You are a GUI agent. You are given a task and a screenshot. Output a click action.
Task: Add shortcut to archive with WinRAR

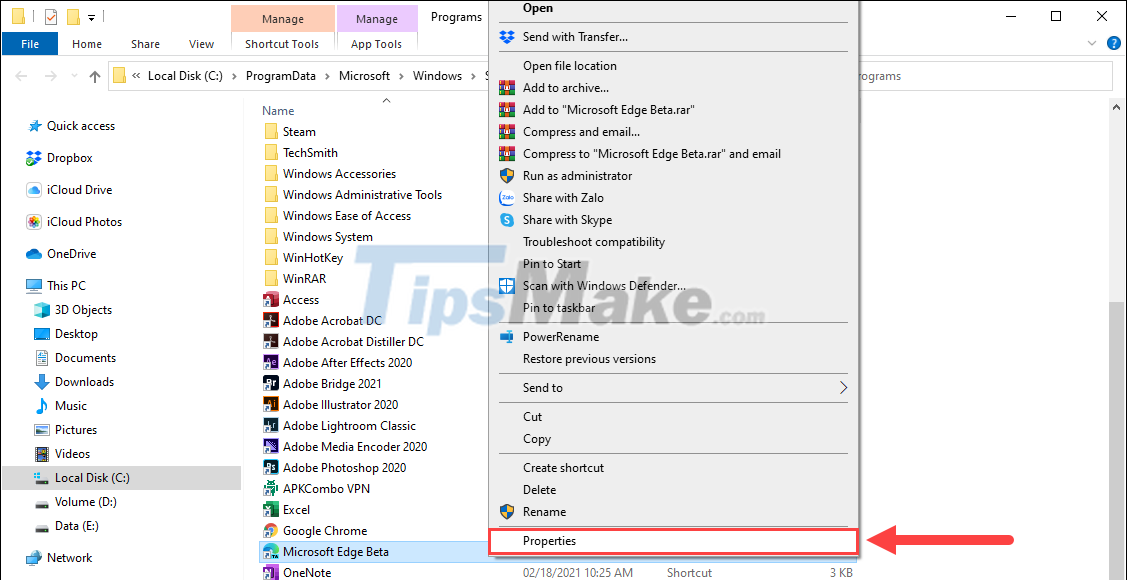click(564, 87)
